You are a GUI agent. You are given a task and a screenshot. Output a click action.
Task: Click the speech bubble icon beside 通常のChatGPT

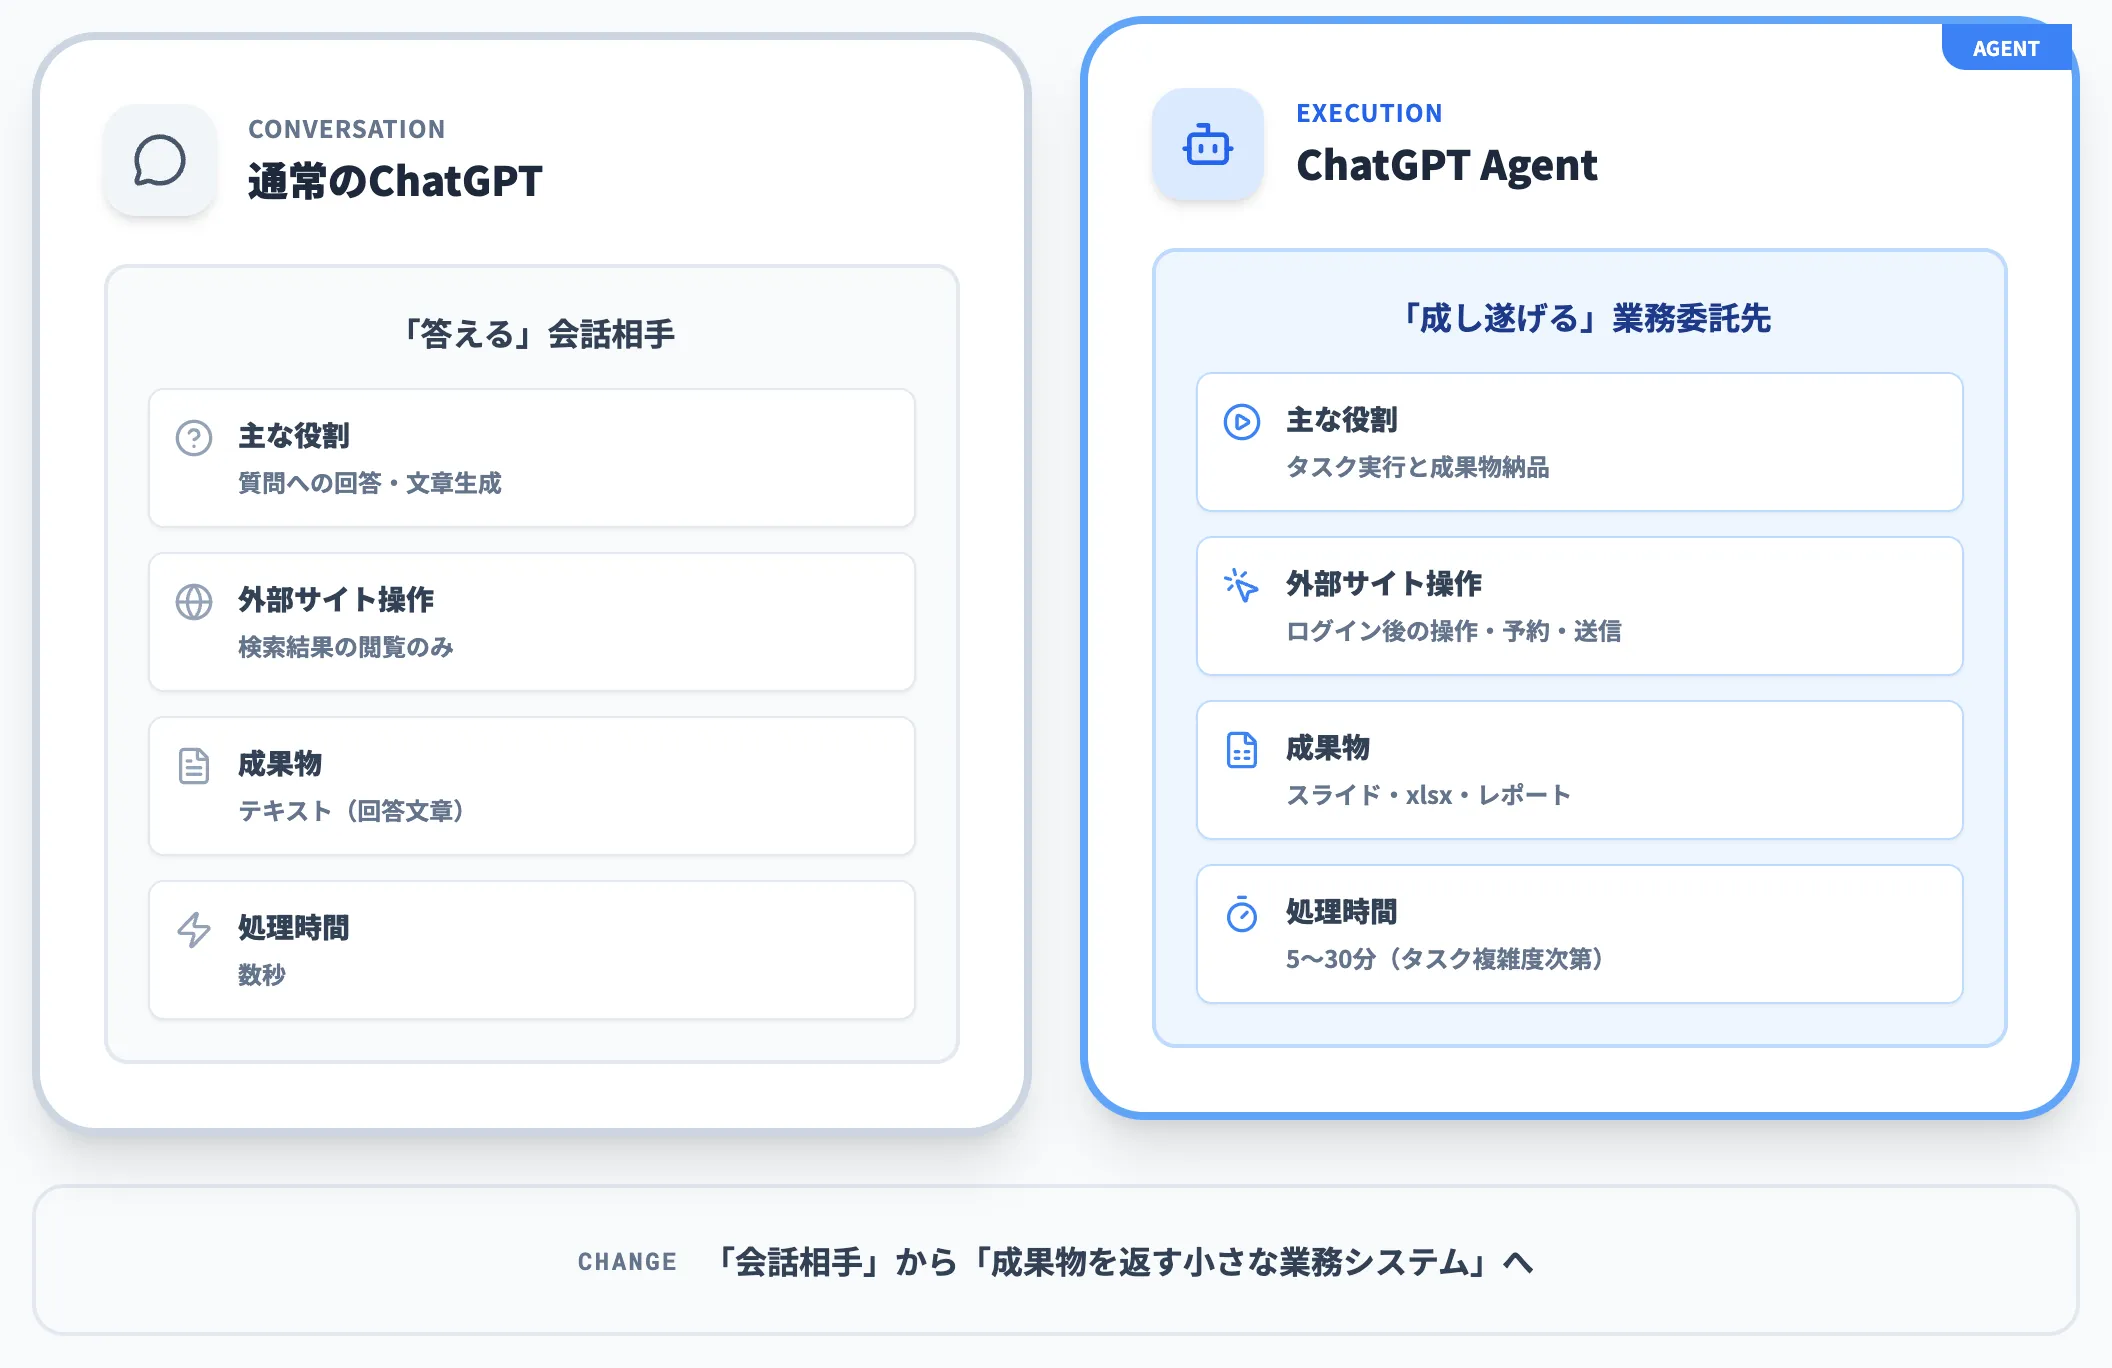click(160, 160)
